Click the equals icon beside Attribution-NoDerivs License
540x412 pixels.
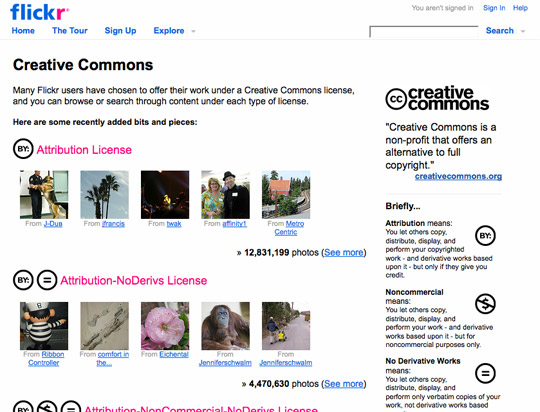click(x=47, y=280)
